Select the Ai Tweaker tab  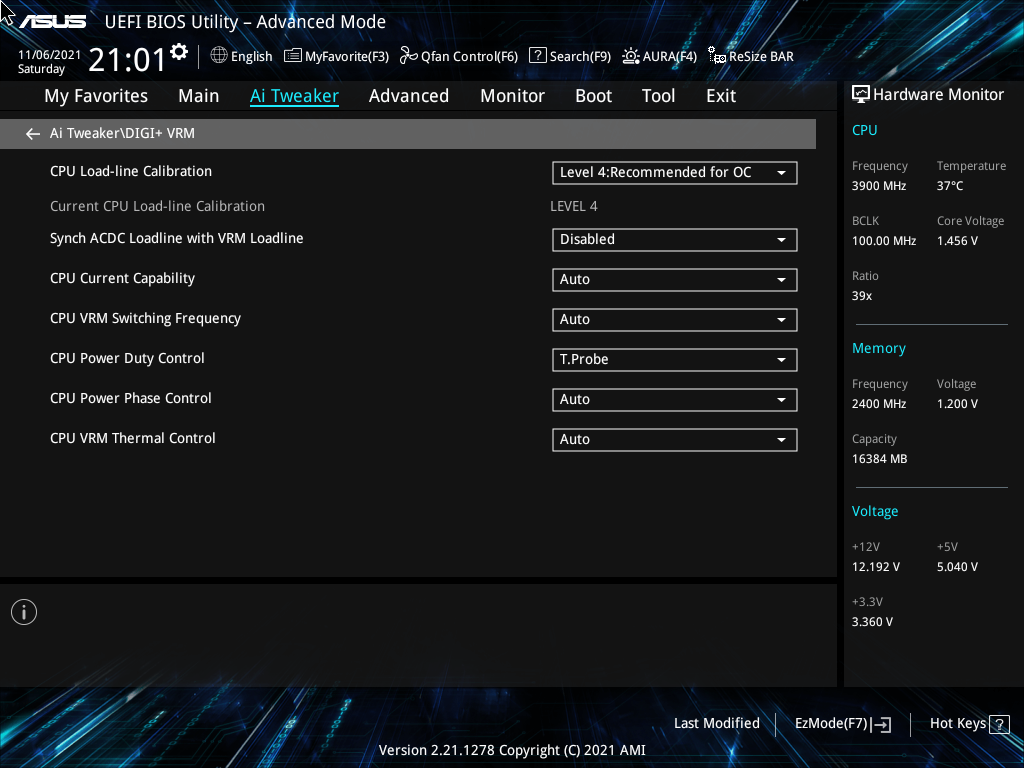pyautogui.click(x=294, y=96)
